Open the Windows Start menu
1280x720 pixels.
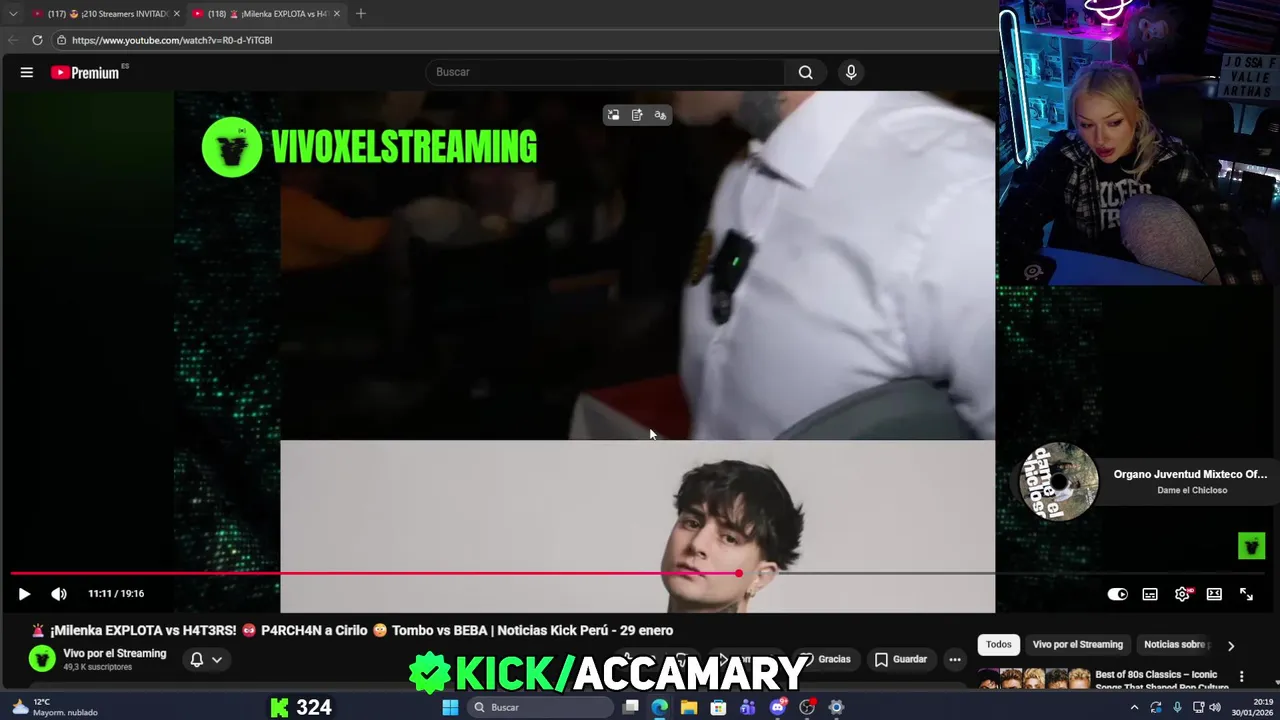pyautogui.click(x=450, y=707)
